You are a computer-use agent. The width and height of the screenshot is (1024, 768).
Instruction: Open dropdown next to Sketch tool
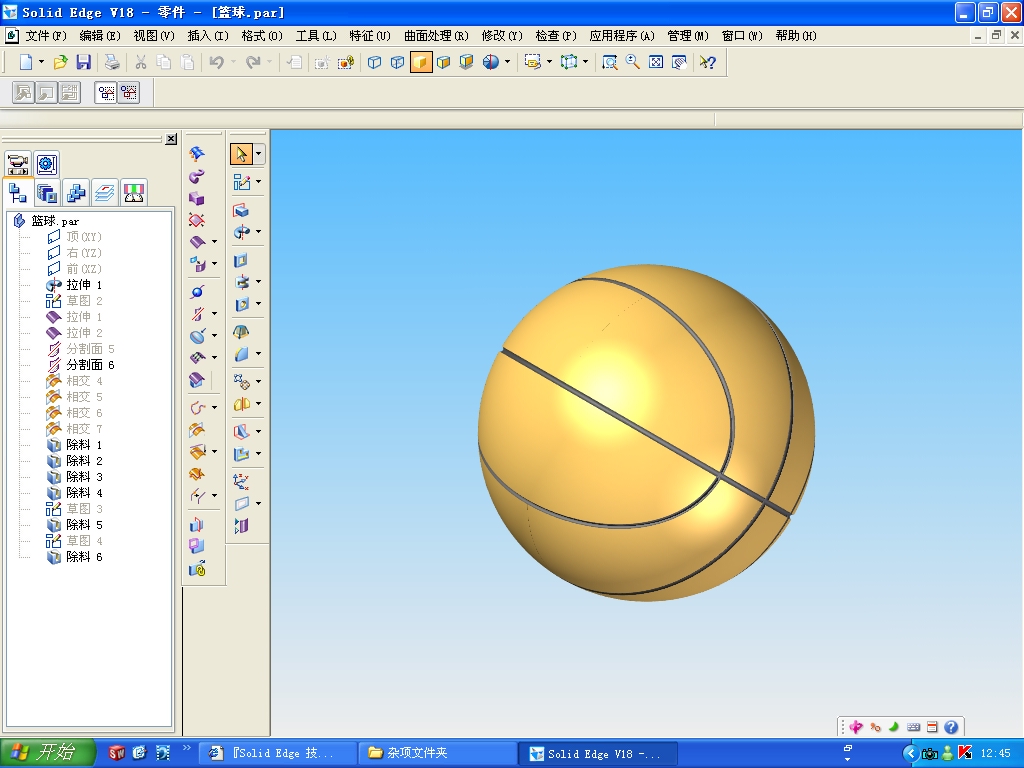(x=259, y=182)
